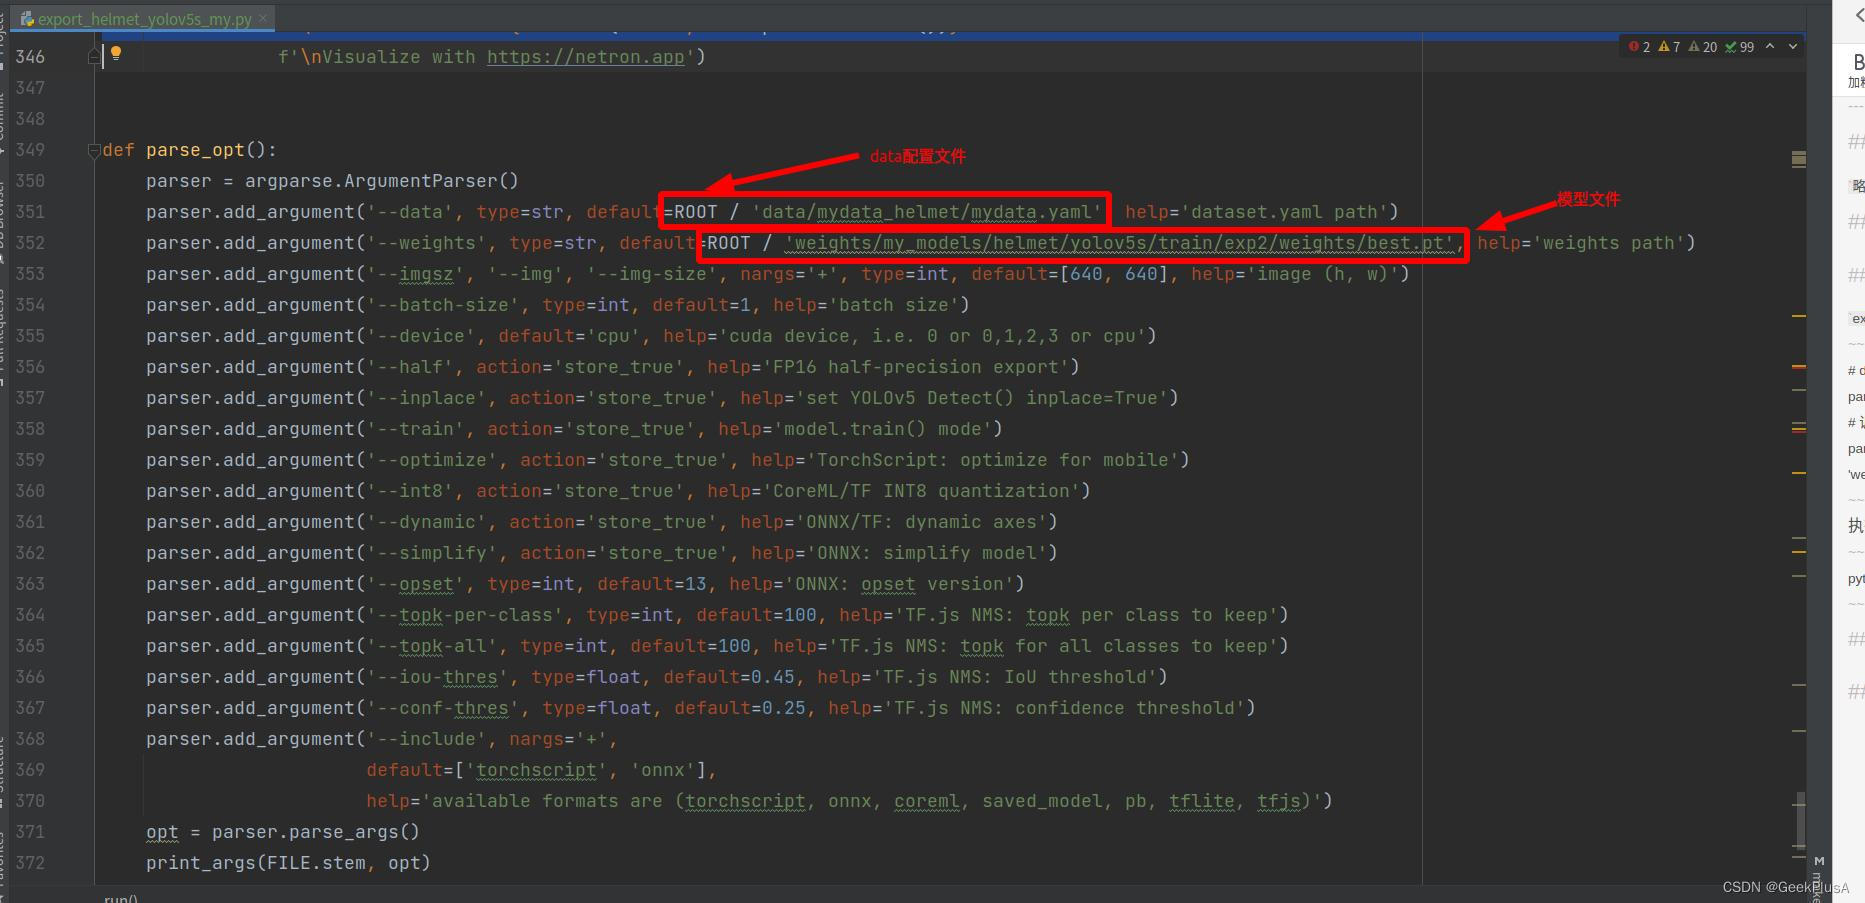The height and width of the screenshot is (903, 1865).
Task: Toggle the fold end marker on line 346
Action: coord(94,57)
